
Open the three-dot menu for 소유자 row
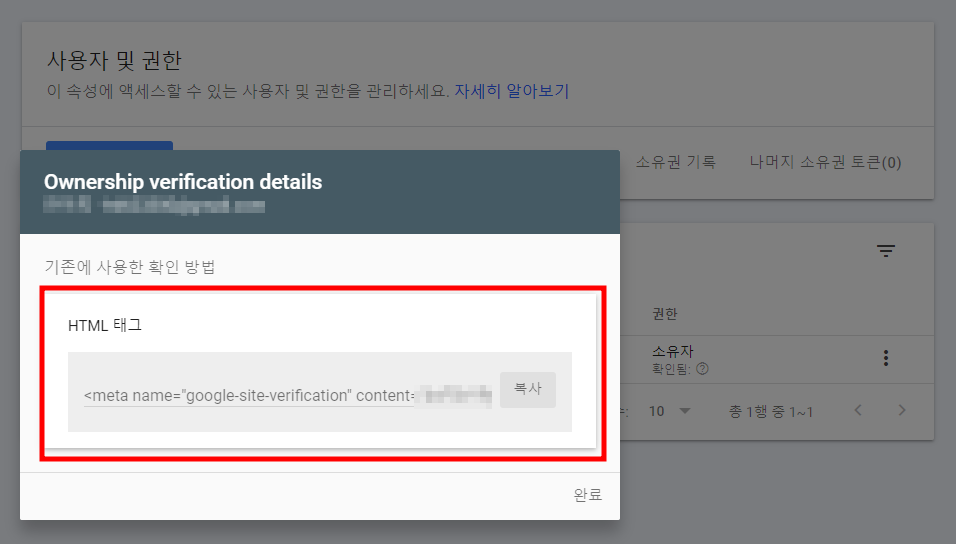(x=885, y=358)
